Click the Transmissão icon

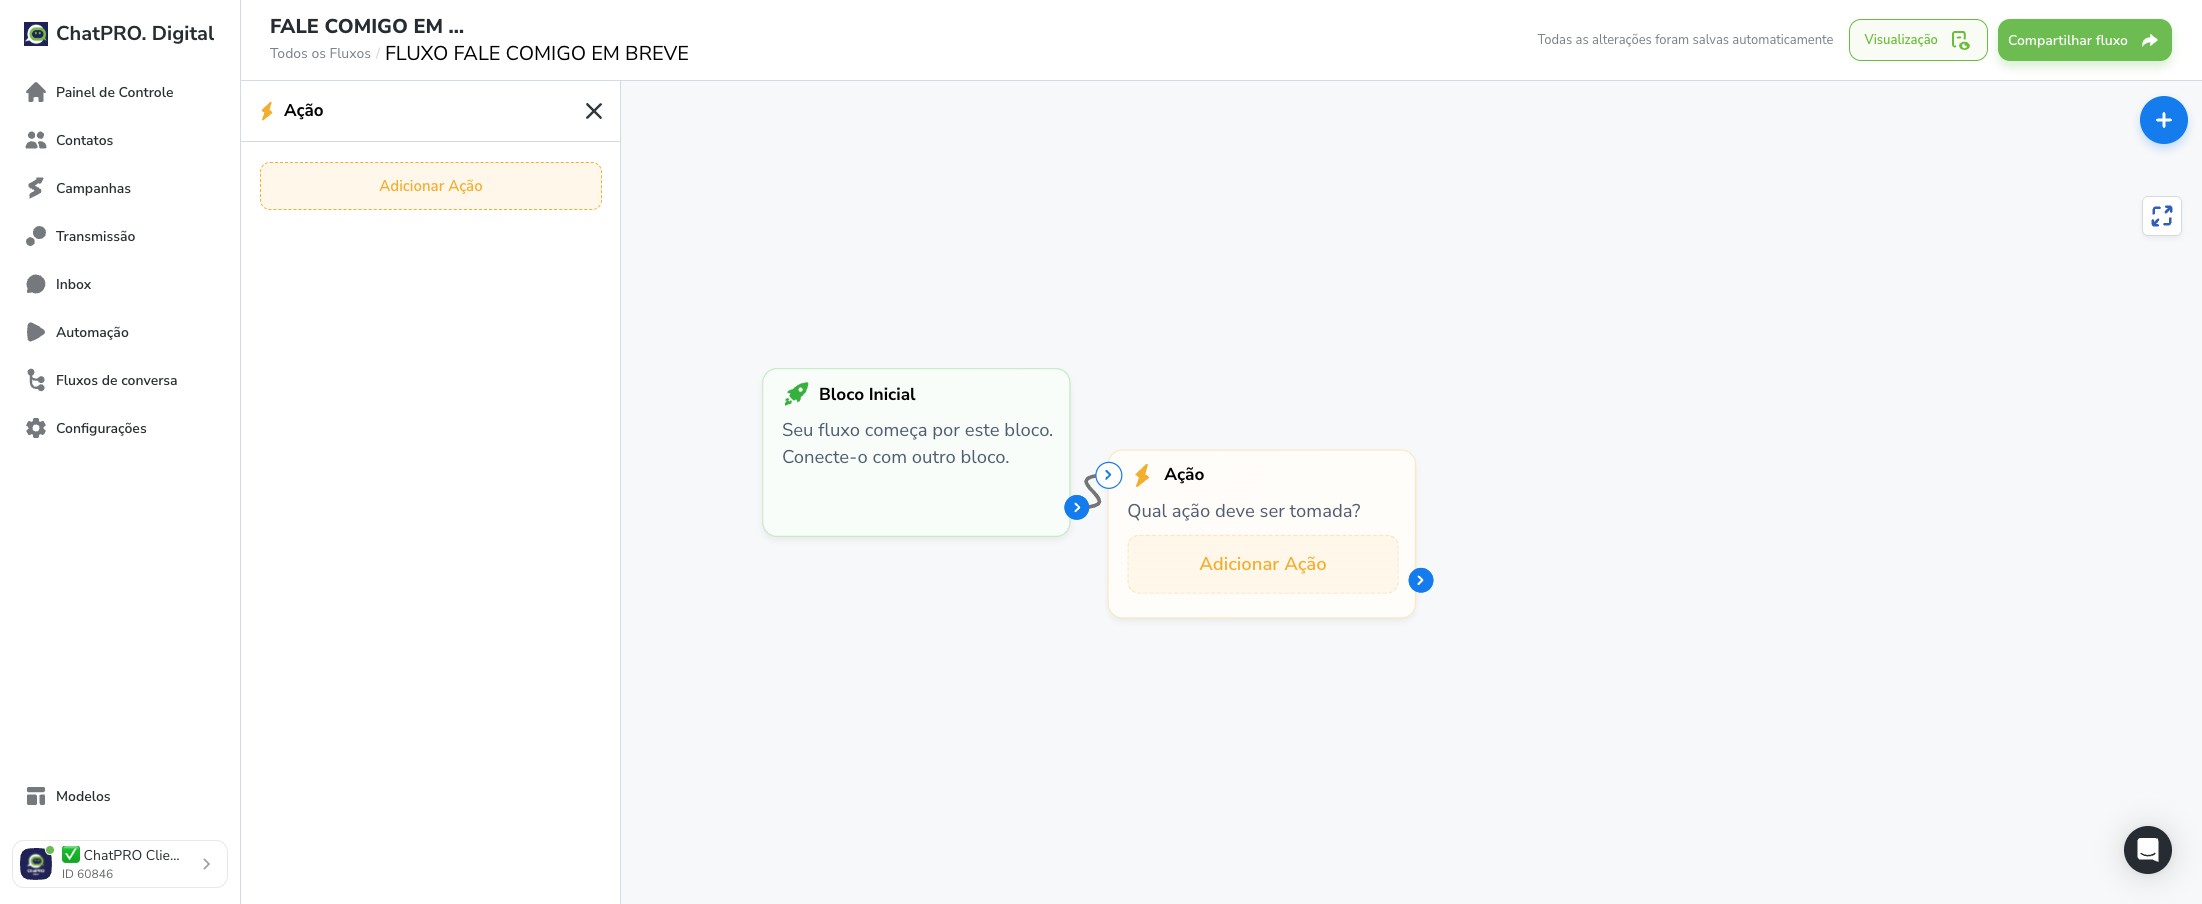click(36, 236)
